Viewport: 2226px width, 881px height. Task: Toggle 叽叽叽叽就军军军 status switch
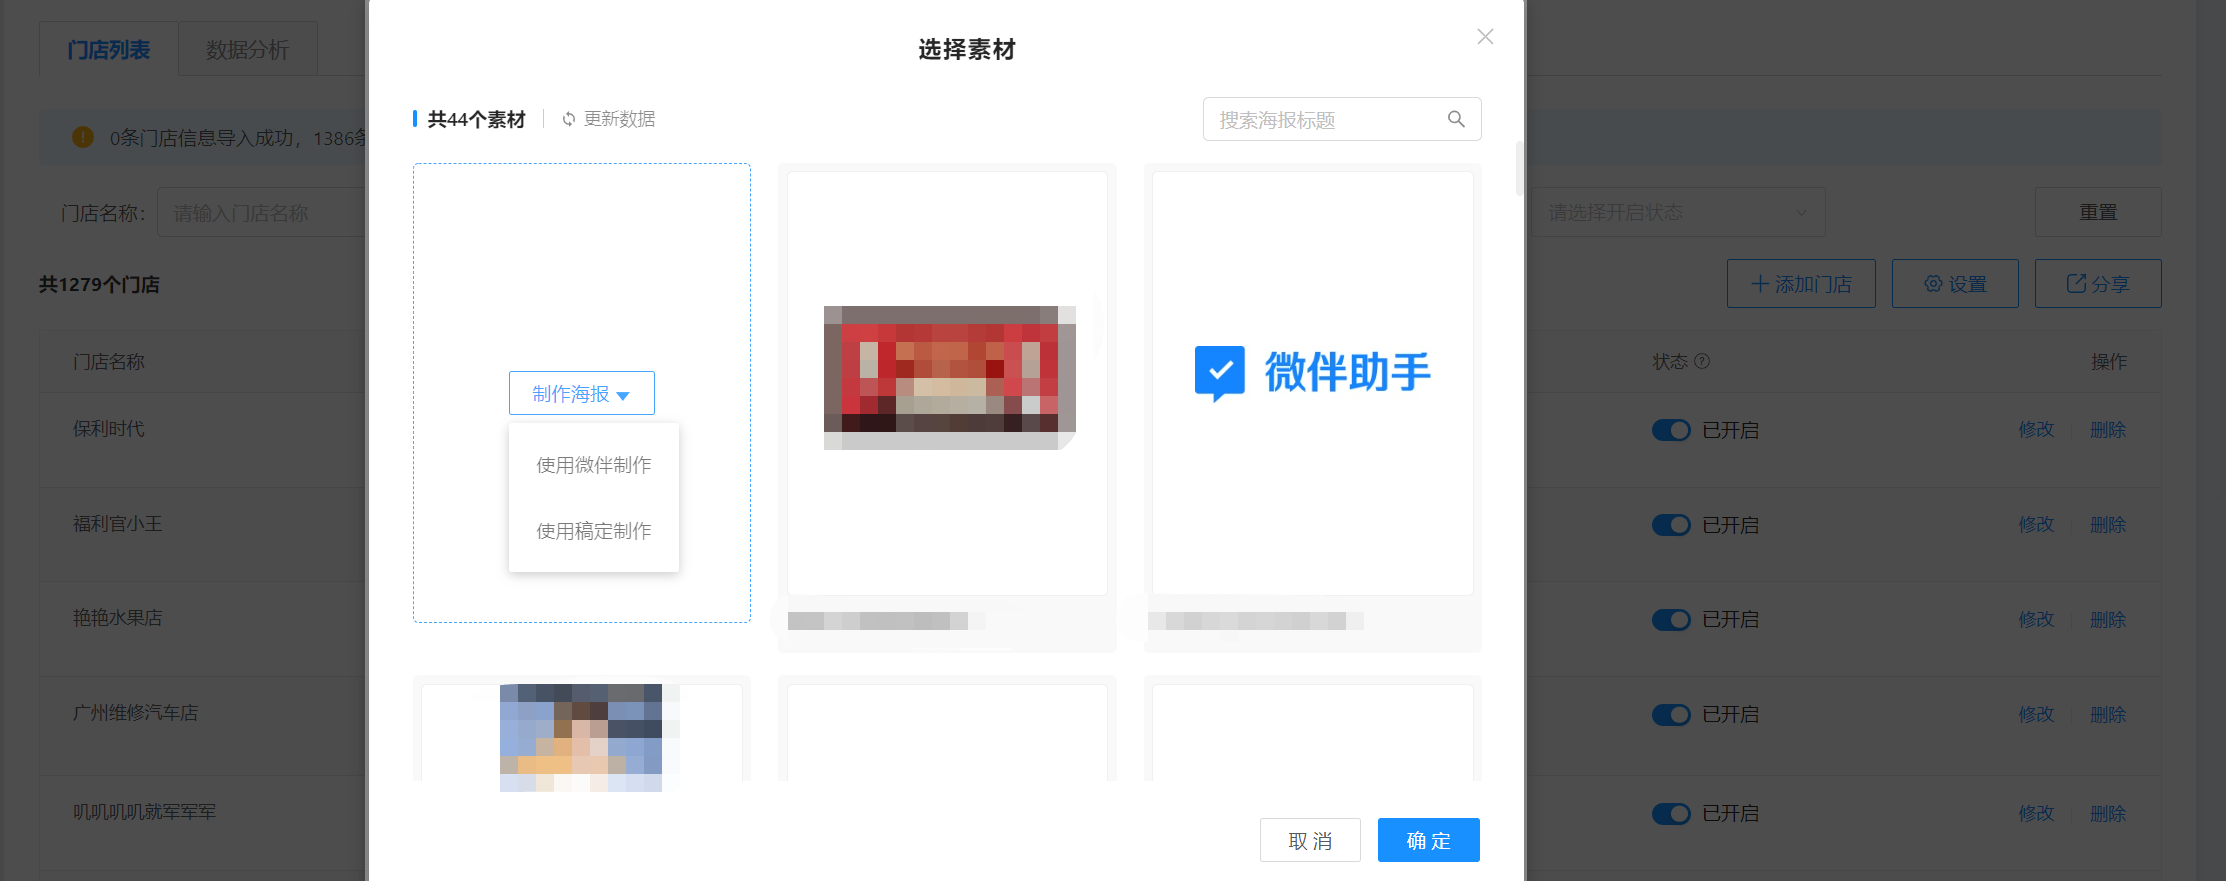pyautogui.click(x=1671, y=814)
